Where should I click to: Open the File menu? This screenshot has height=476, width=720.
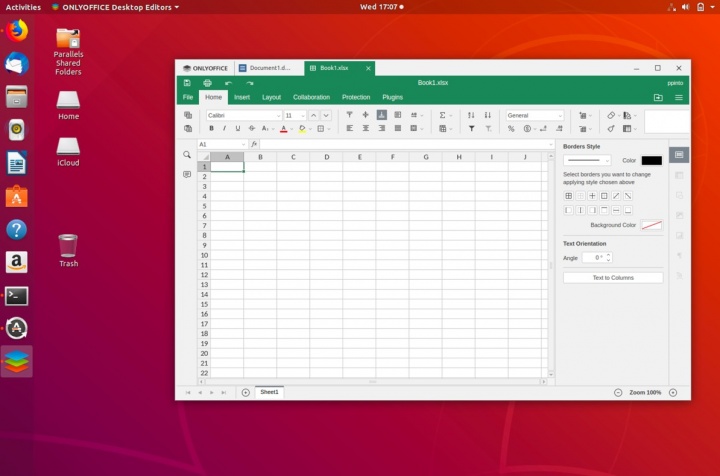point(188,97)
